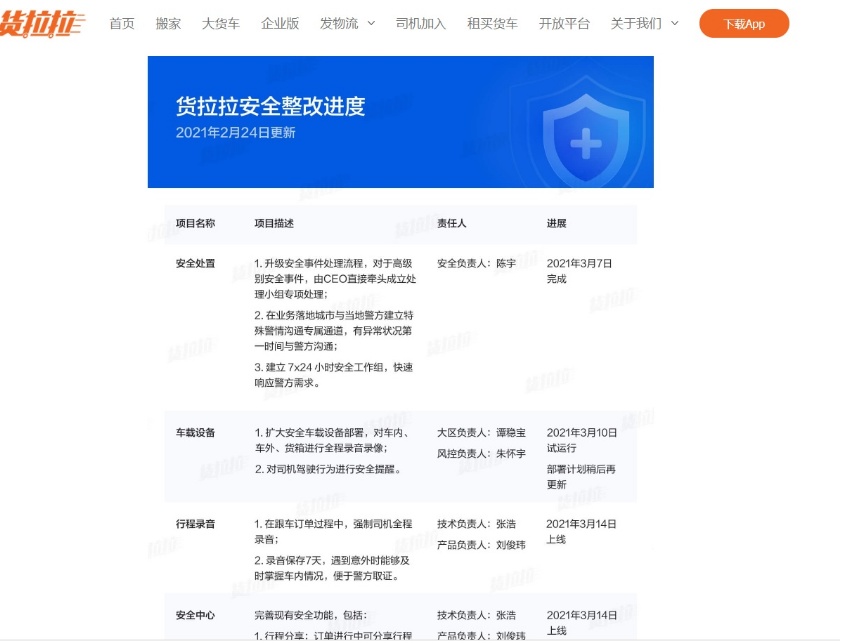Open the 大货车 menu item
The height and width of the screenshot is (643, 842).
click(x=221, y=23)
